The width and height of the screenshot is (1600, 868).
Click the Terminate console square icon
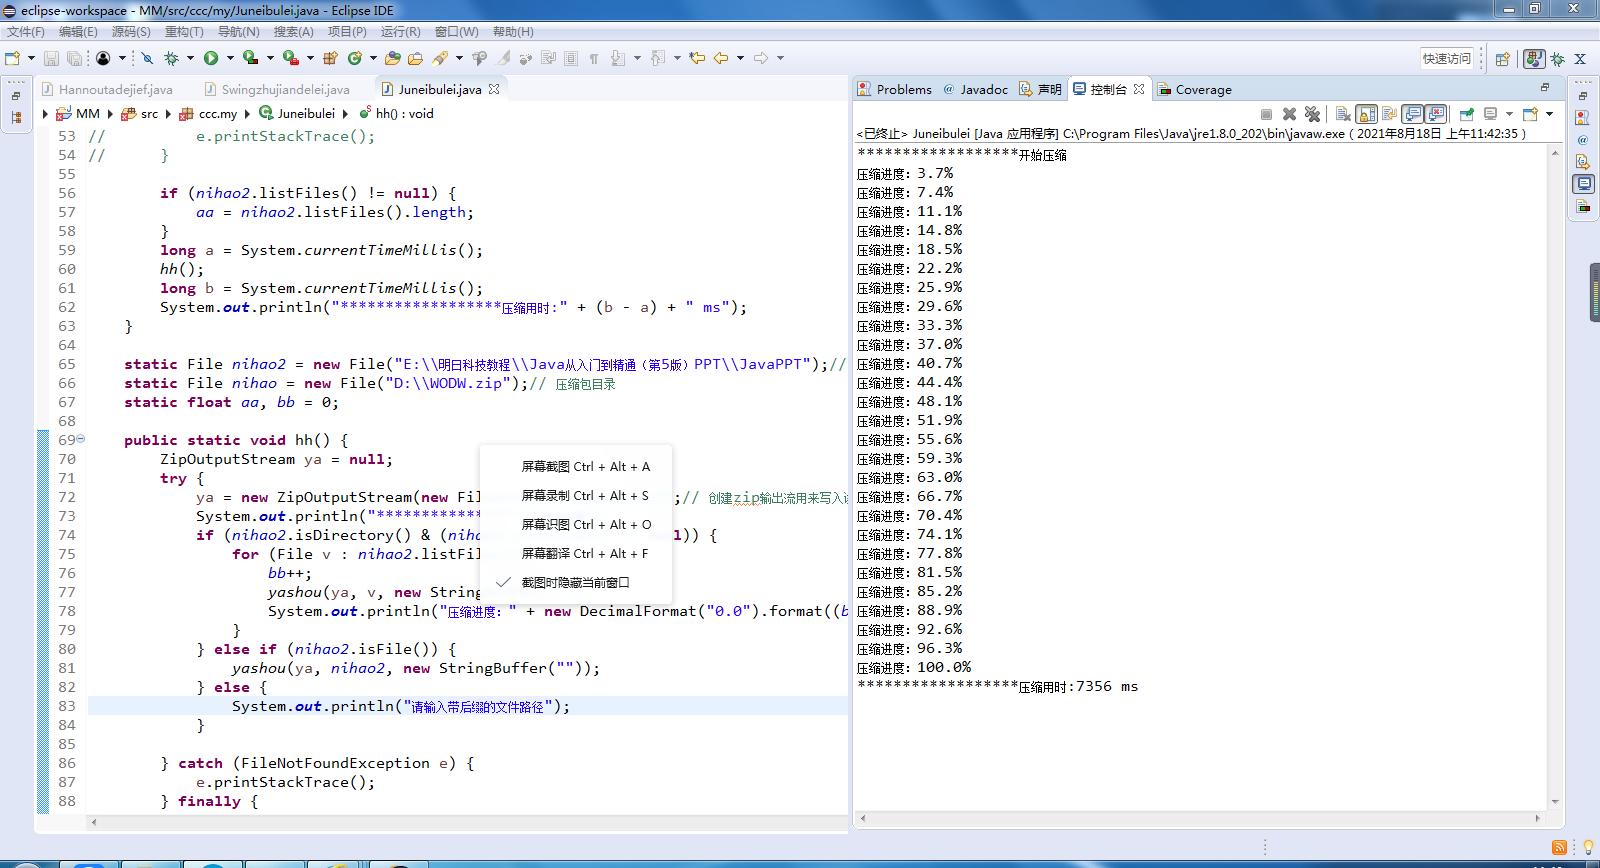click(1266, 114)
